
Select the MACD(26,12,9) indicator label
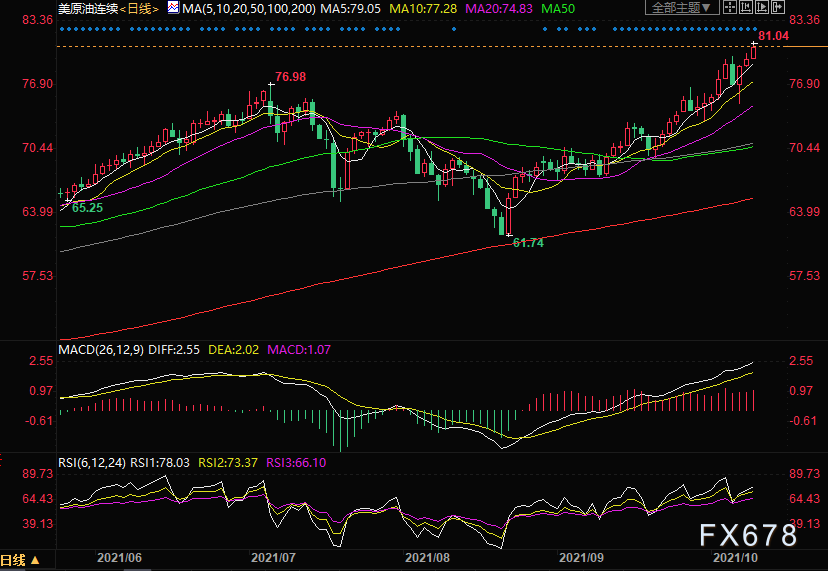point(101,350)
